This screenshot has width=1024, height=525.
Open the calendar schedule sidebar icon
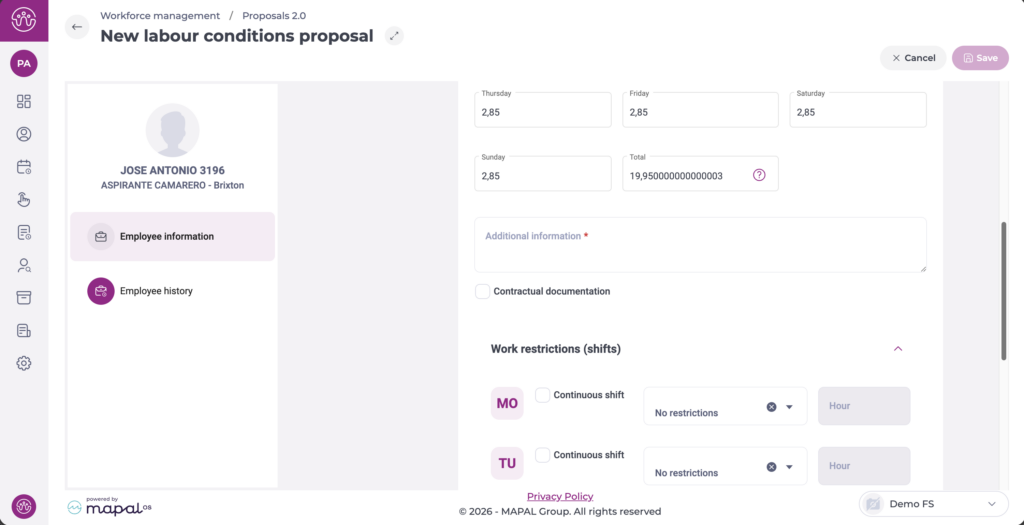[x=24, y=167]
